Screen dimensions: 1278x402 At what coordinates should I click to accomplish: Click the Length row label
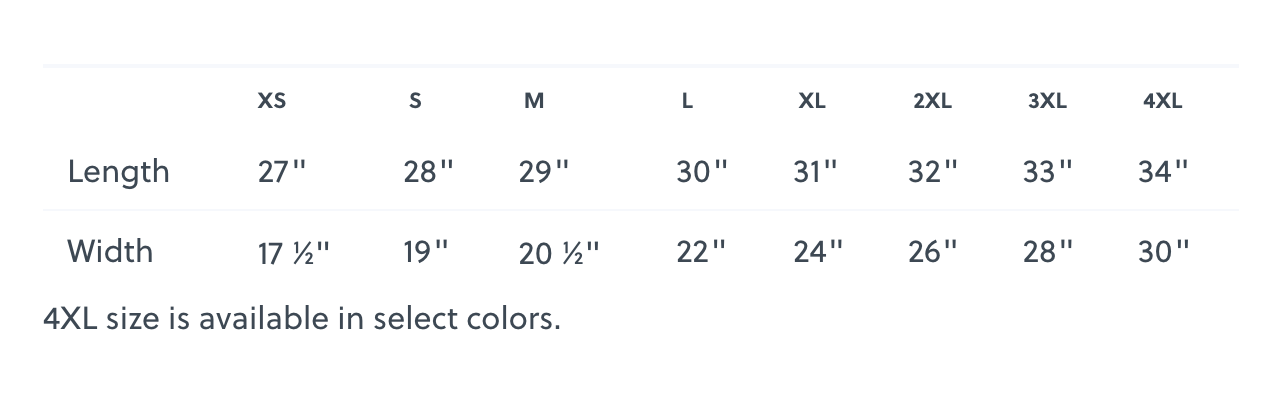coord(118,172)
